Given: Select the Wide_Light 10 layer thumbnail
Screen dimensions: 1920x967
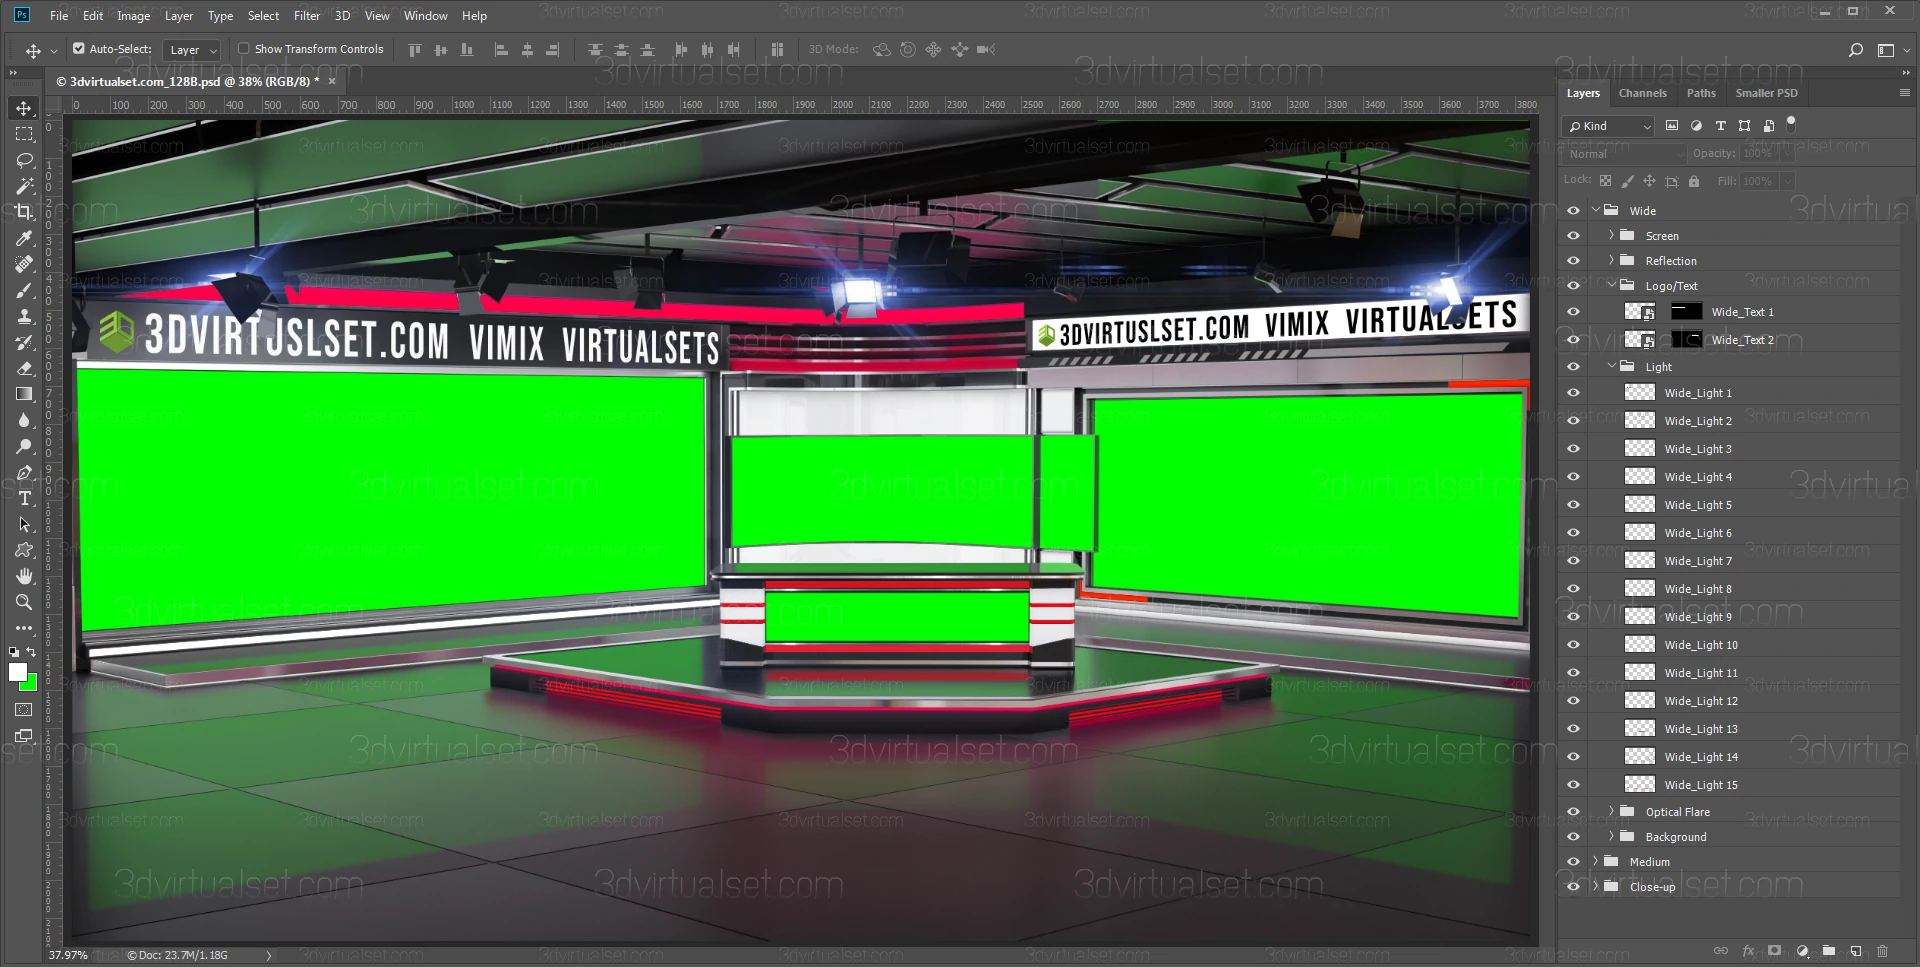Looking at the screenshot, I should (x=1639, y=645).
